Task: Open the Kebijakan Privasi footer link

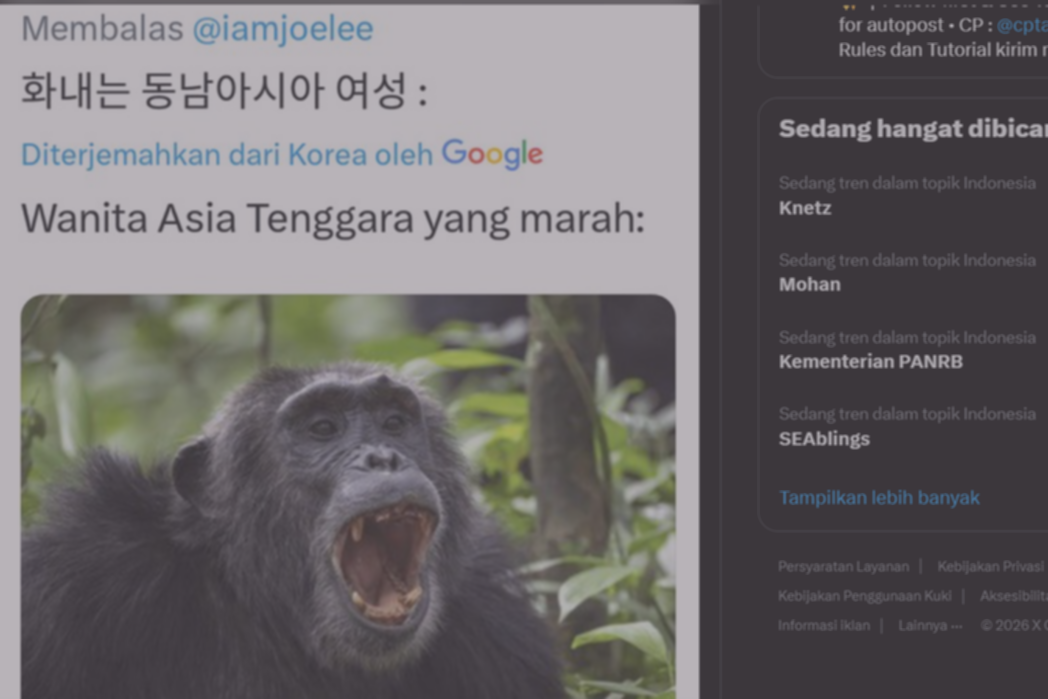Action: (990, 566)
